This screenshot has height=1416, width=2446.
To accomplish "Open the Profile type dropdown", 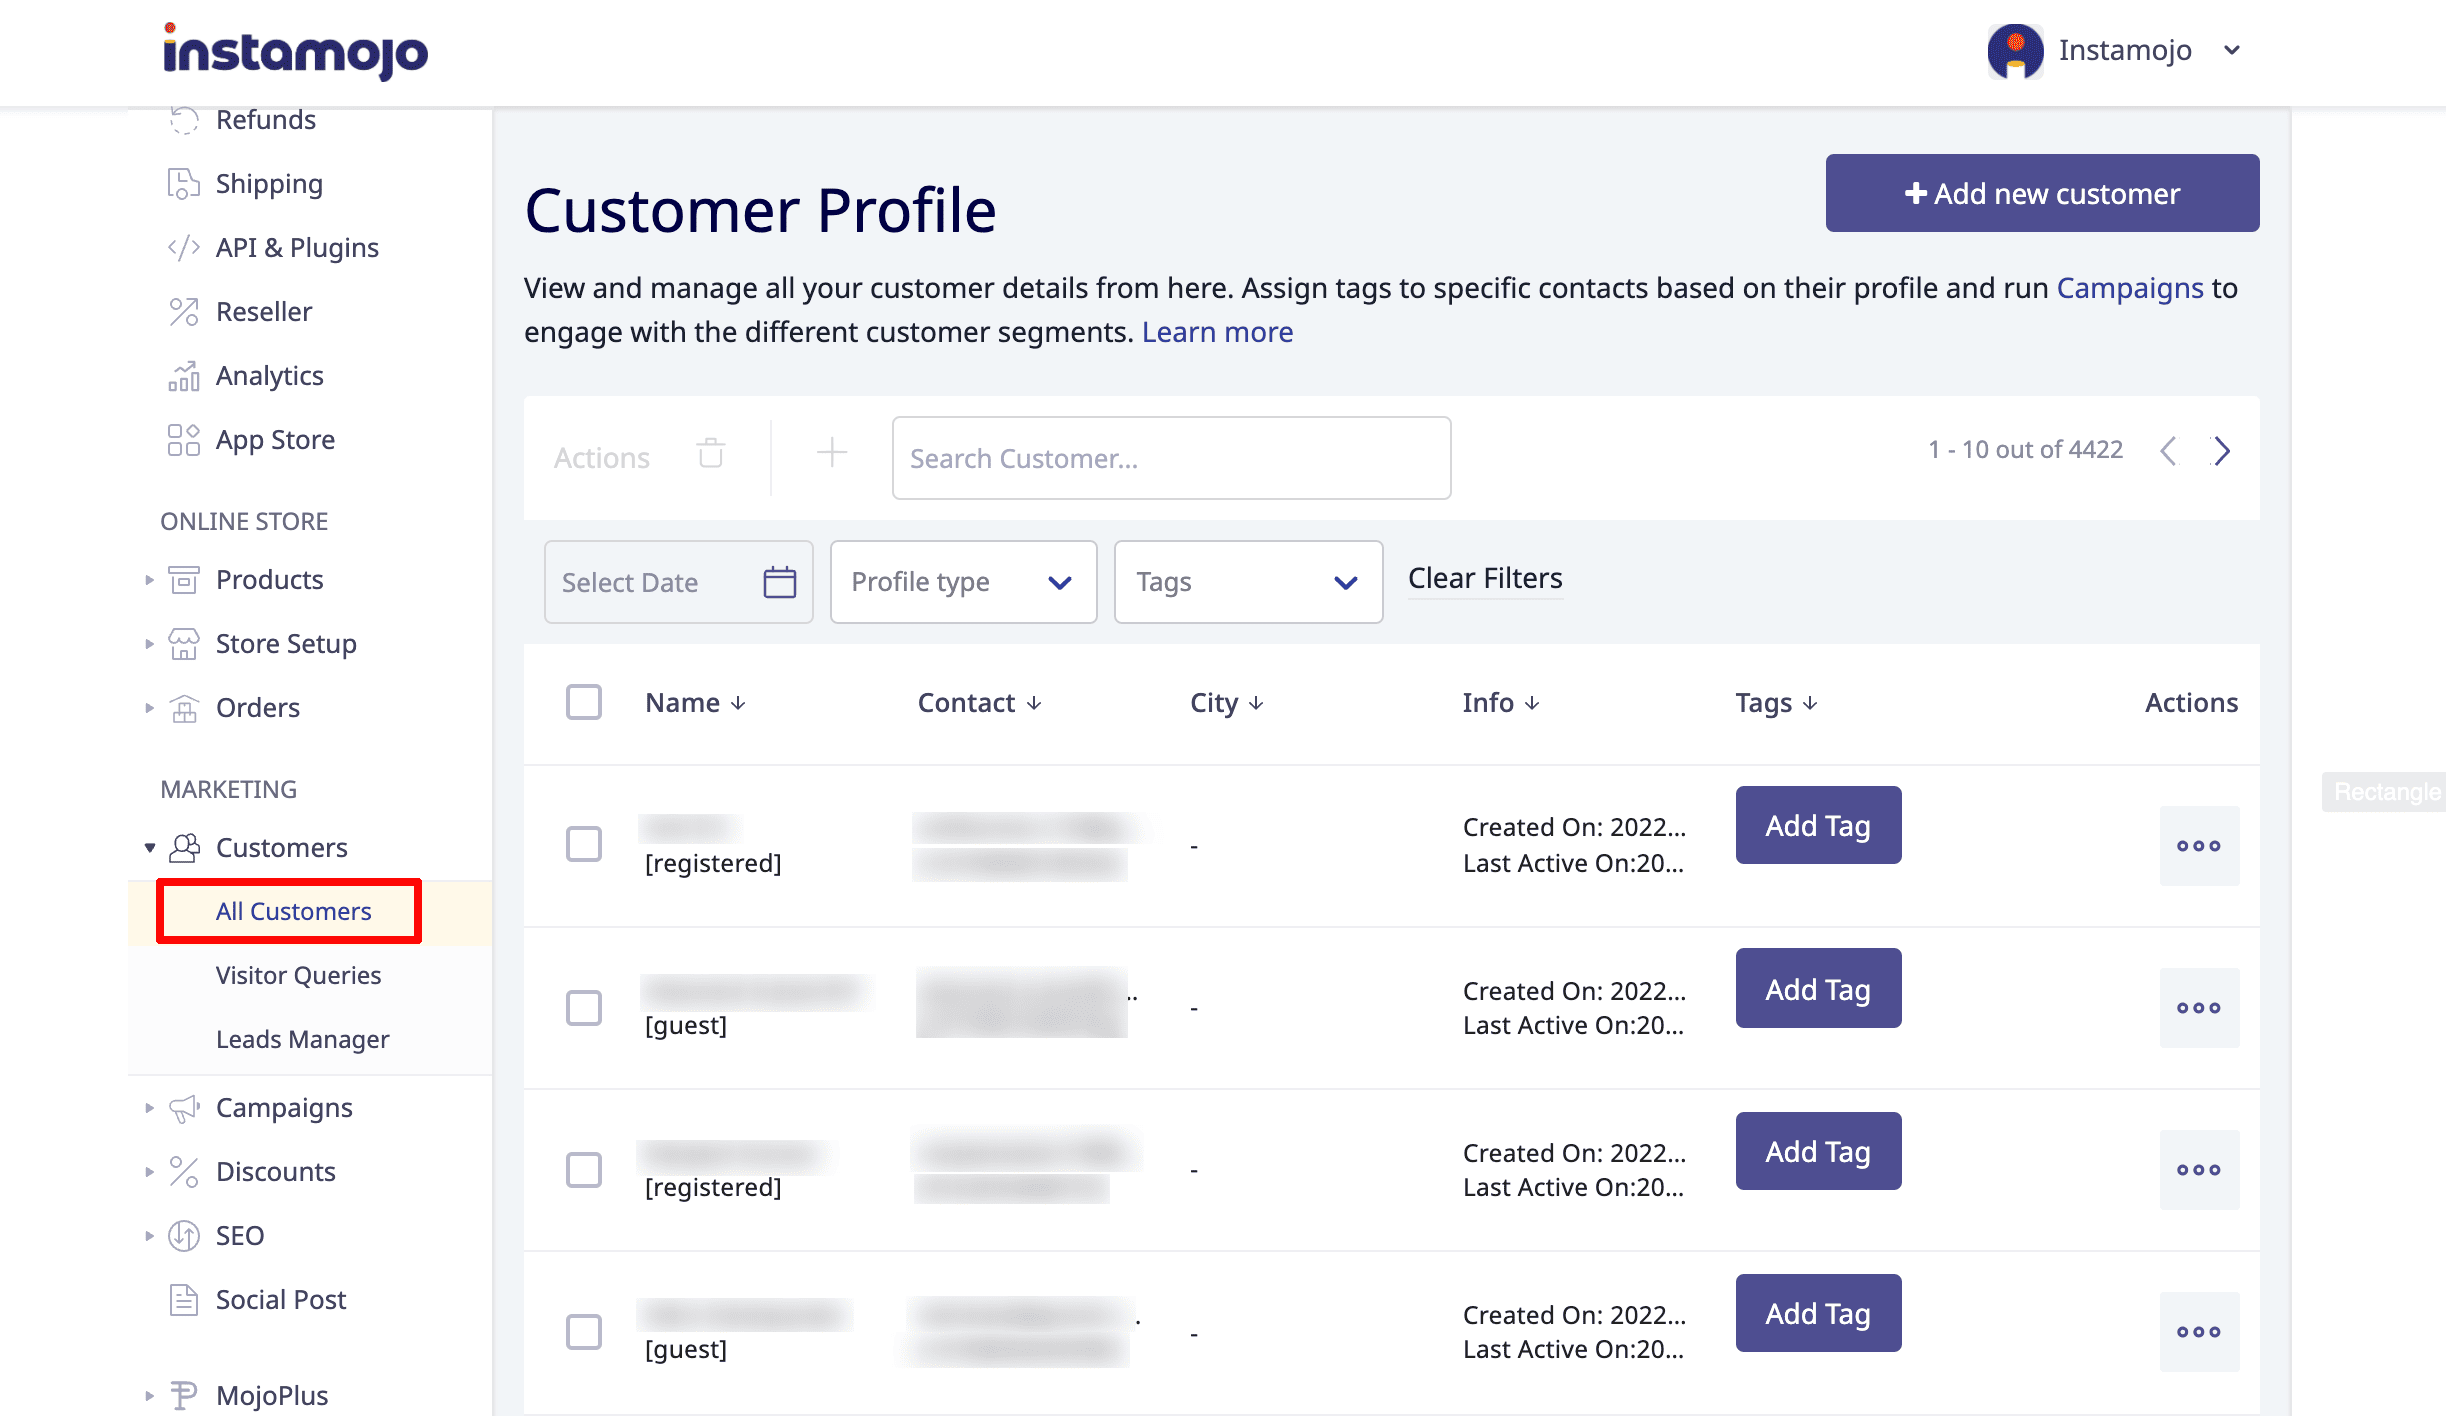I will tap(963, 582).
